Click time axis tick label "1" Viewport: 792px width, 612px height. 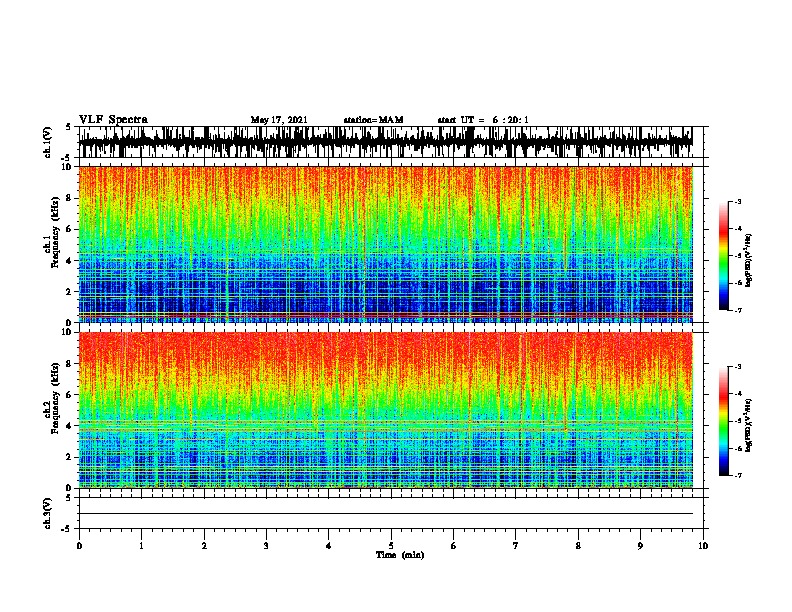click(x=141, y=545)
